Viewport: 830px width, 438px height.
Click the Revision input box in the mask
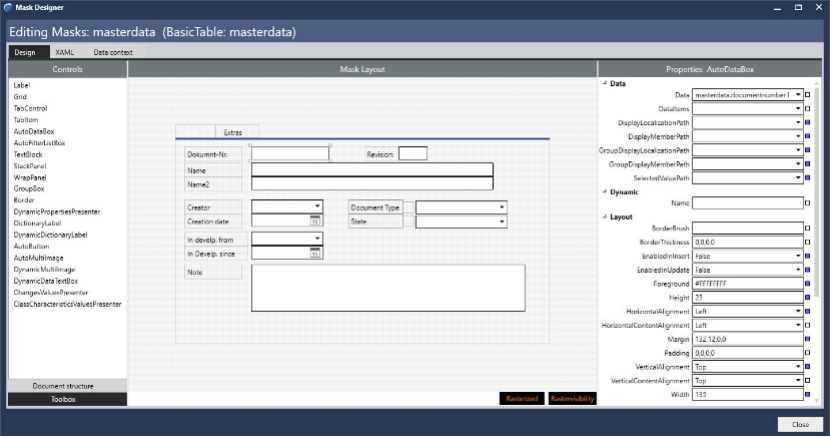tap(413, 154)
